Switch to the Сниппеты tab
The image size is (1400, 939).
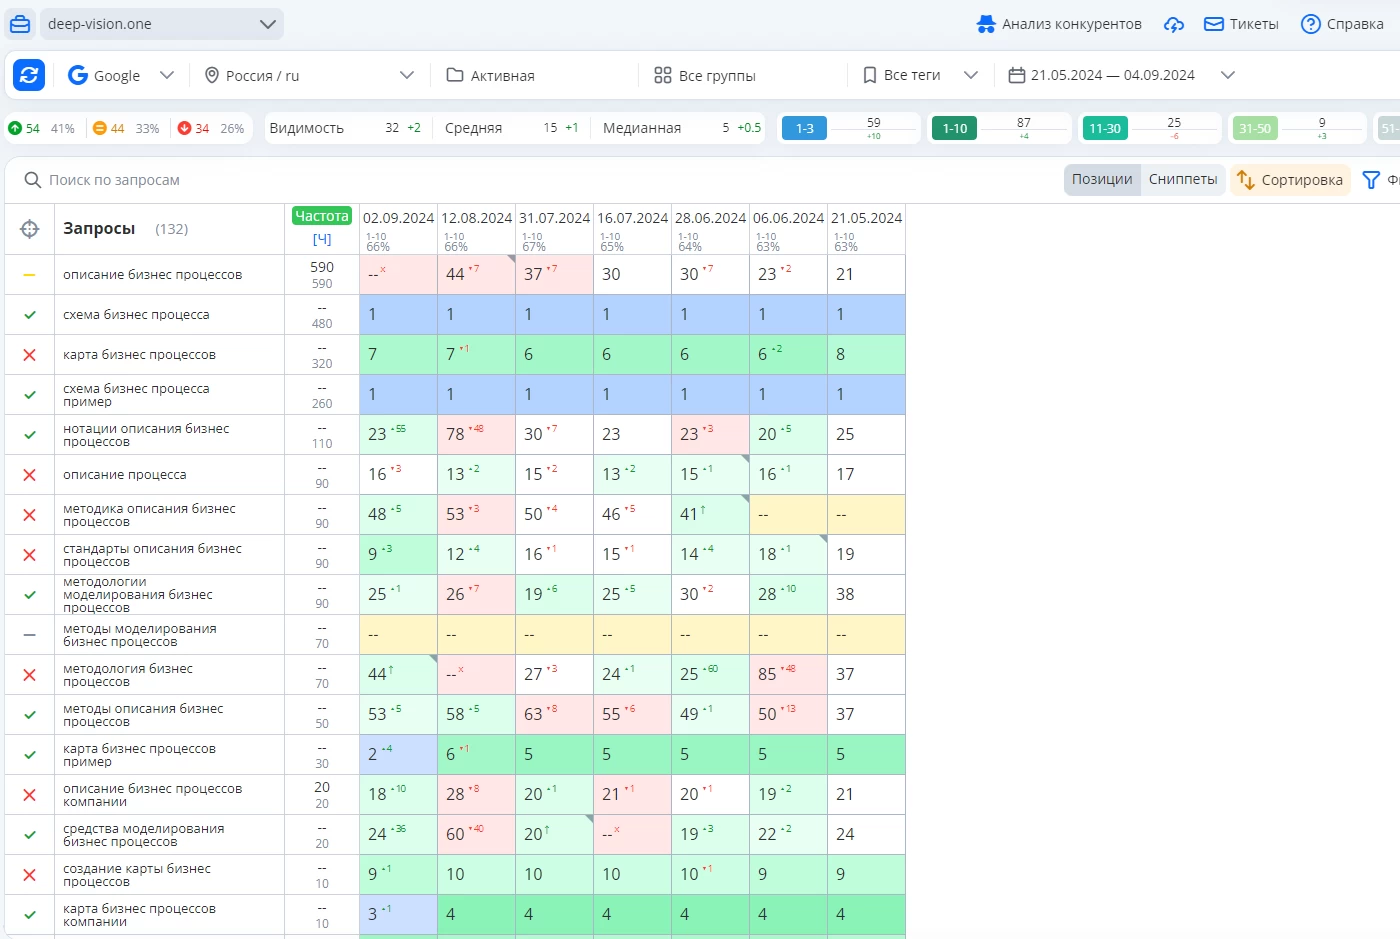[x=1182, y=180]
